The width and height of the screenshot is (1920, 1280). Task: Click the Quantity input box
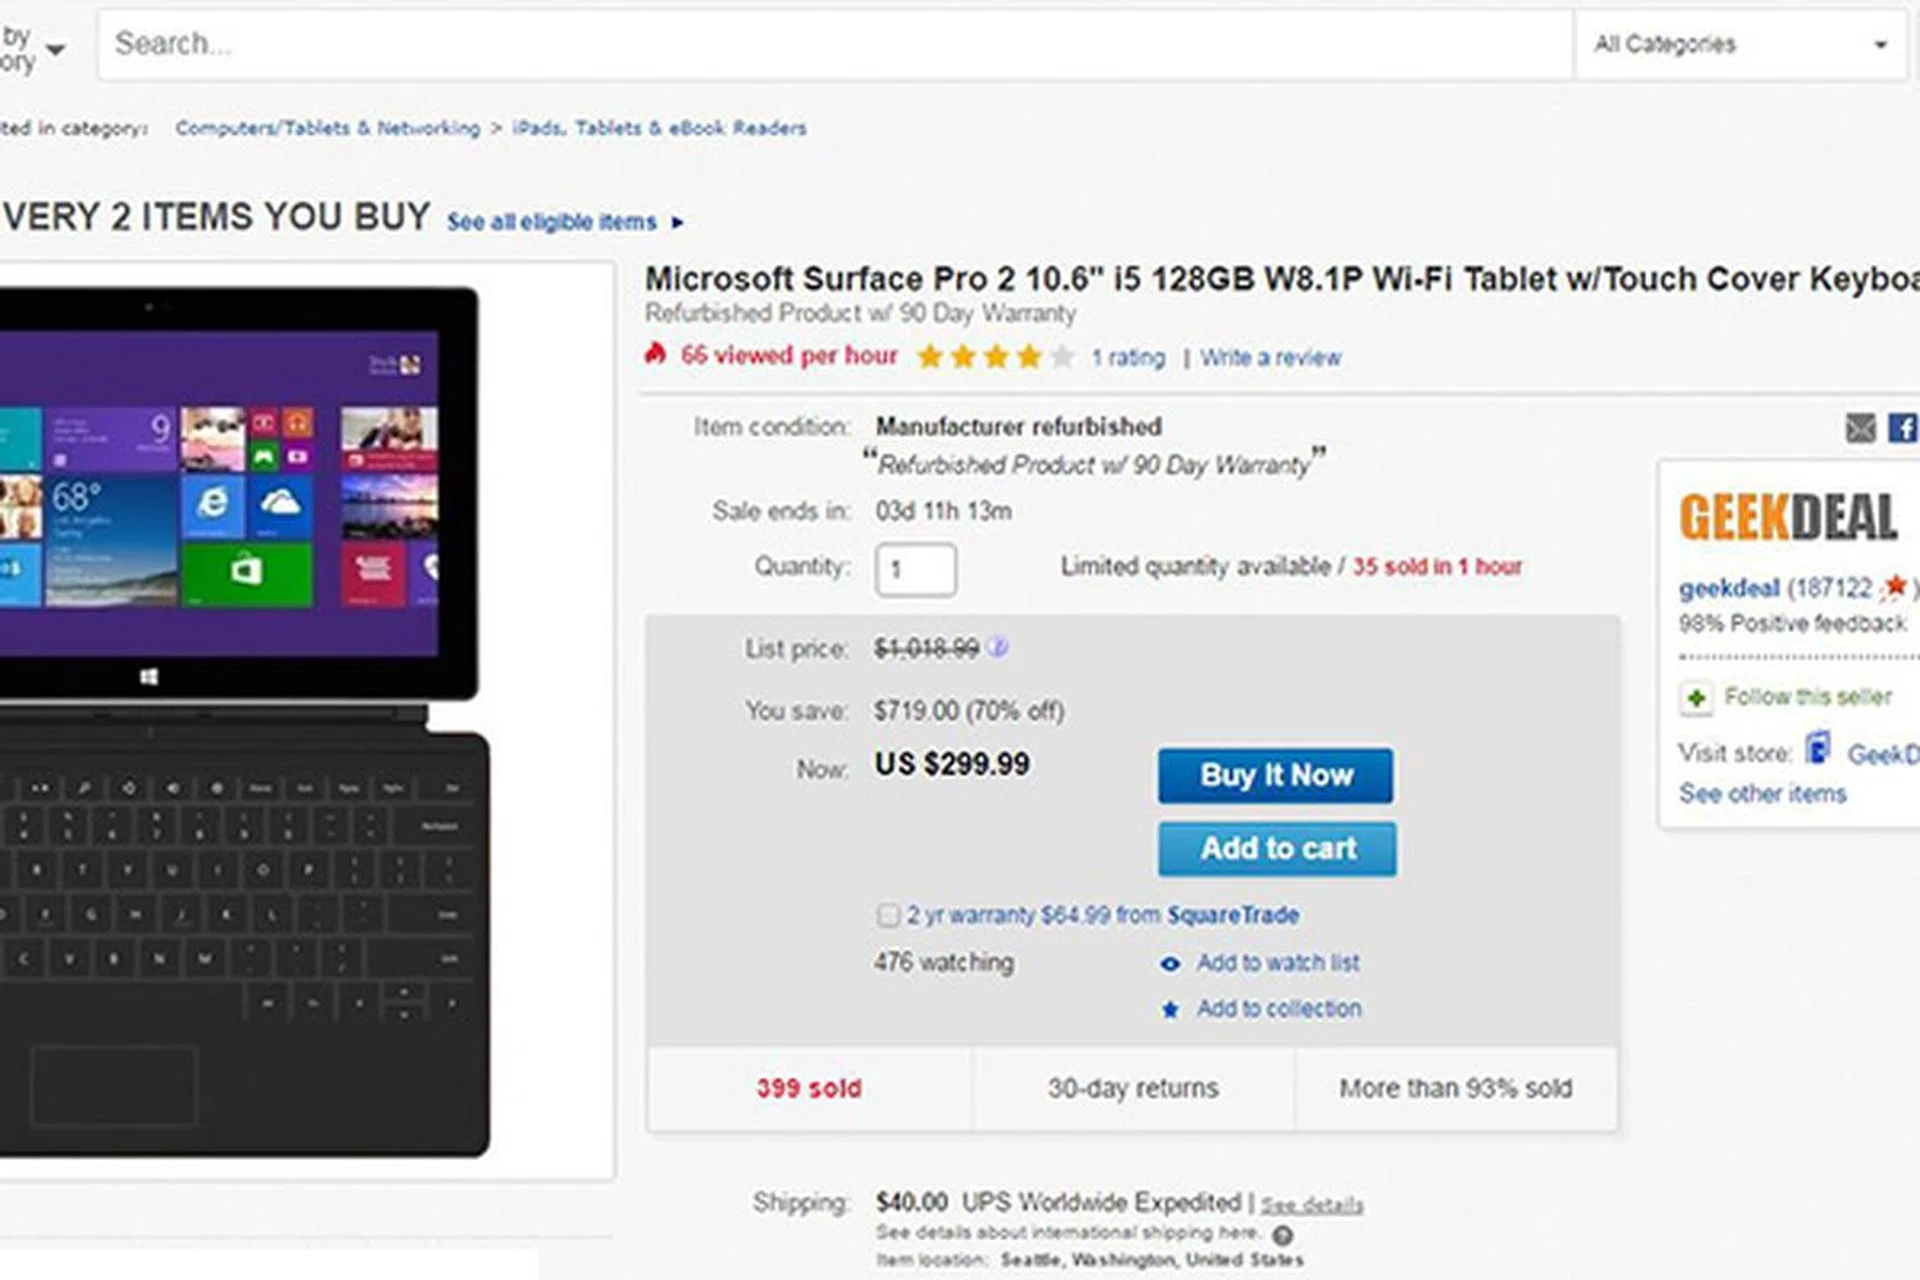pos(915,570)
